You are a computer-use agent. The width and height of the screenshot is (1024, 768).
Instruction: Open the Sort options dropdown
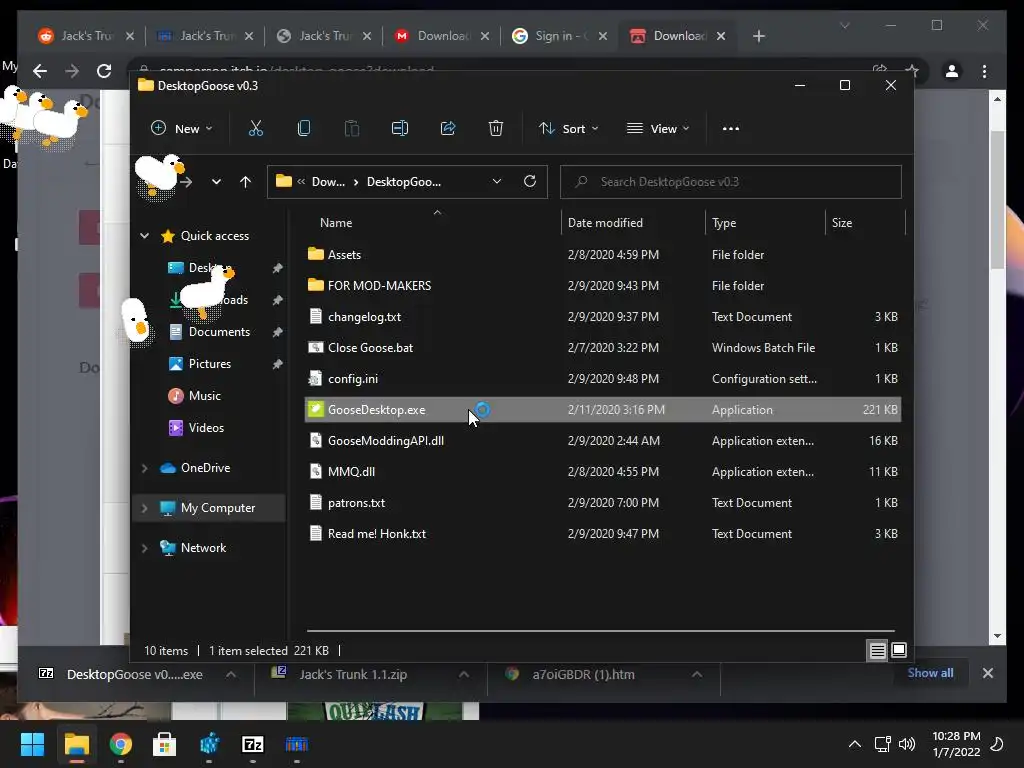point(568,129)
